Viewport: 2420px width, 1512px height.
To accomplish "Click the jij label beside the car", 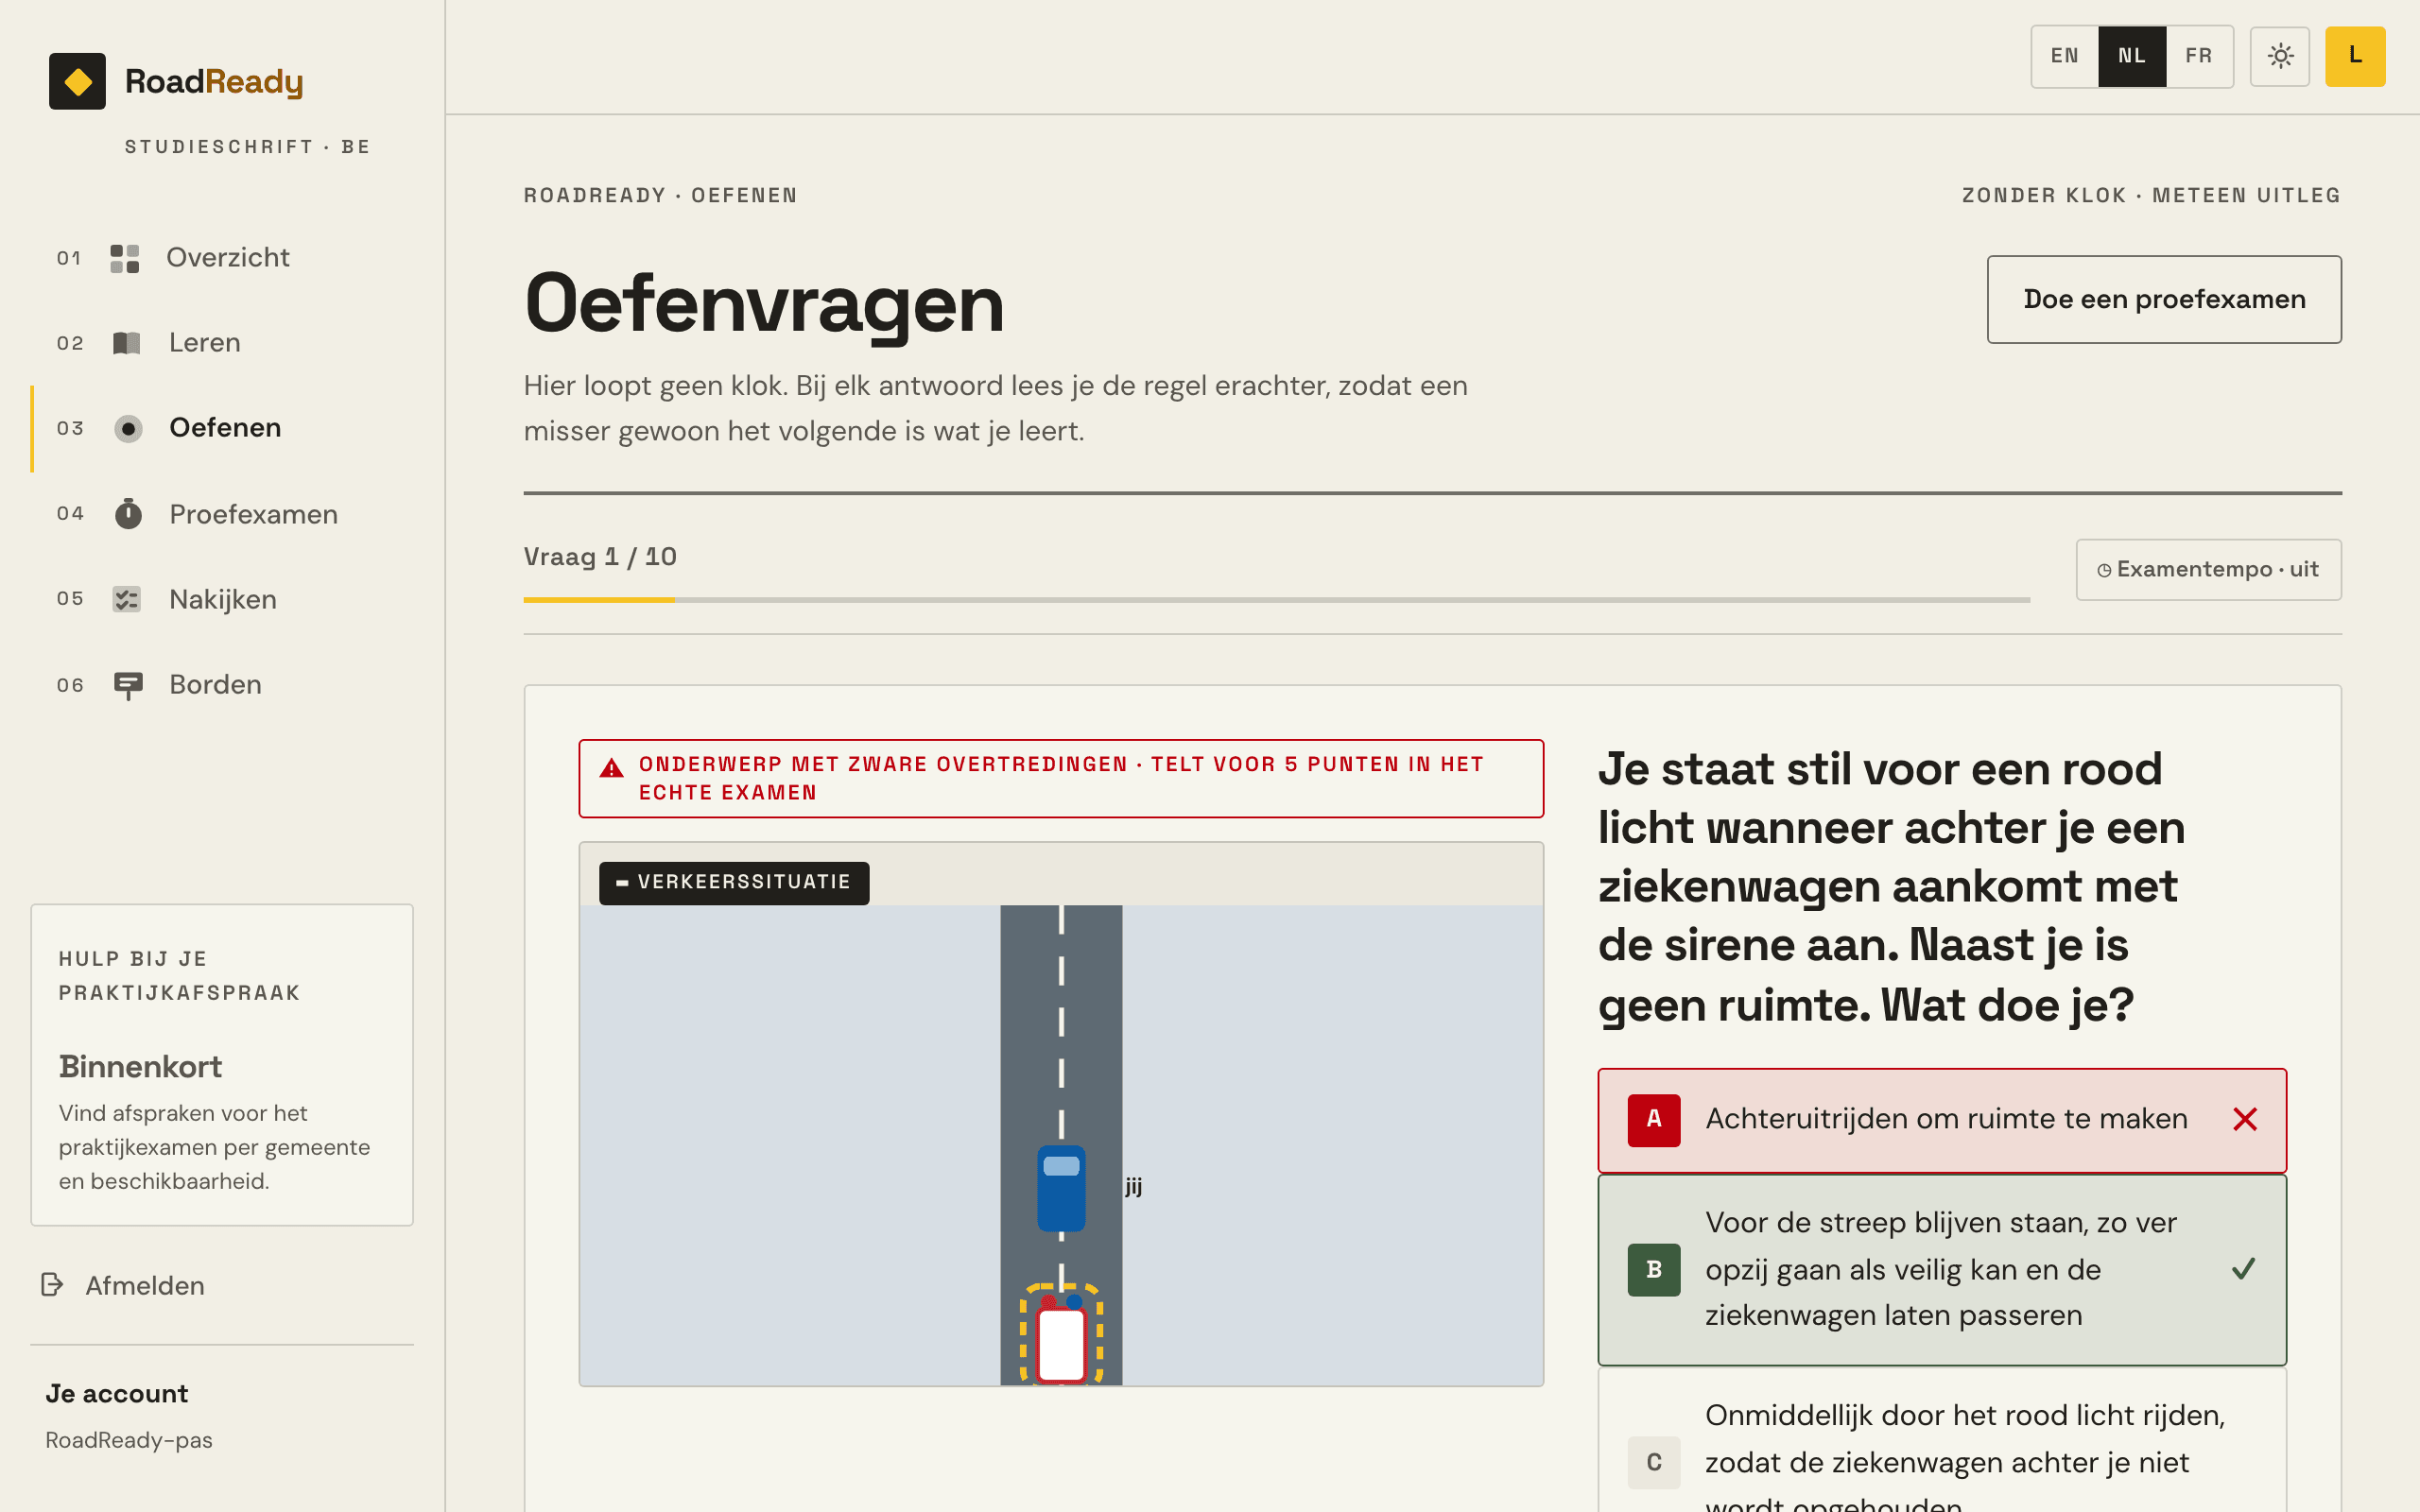I will [1133, 1187].
